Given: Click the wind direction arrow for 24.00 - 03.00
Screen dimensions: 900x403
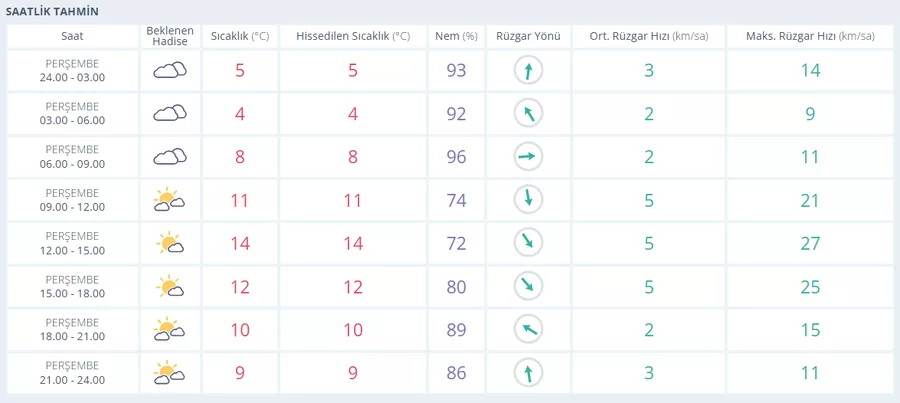Looking at the screenshot, I should 527,70.
